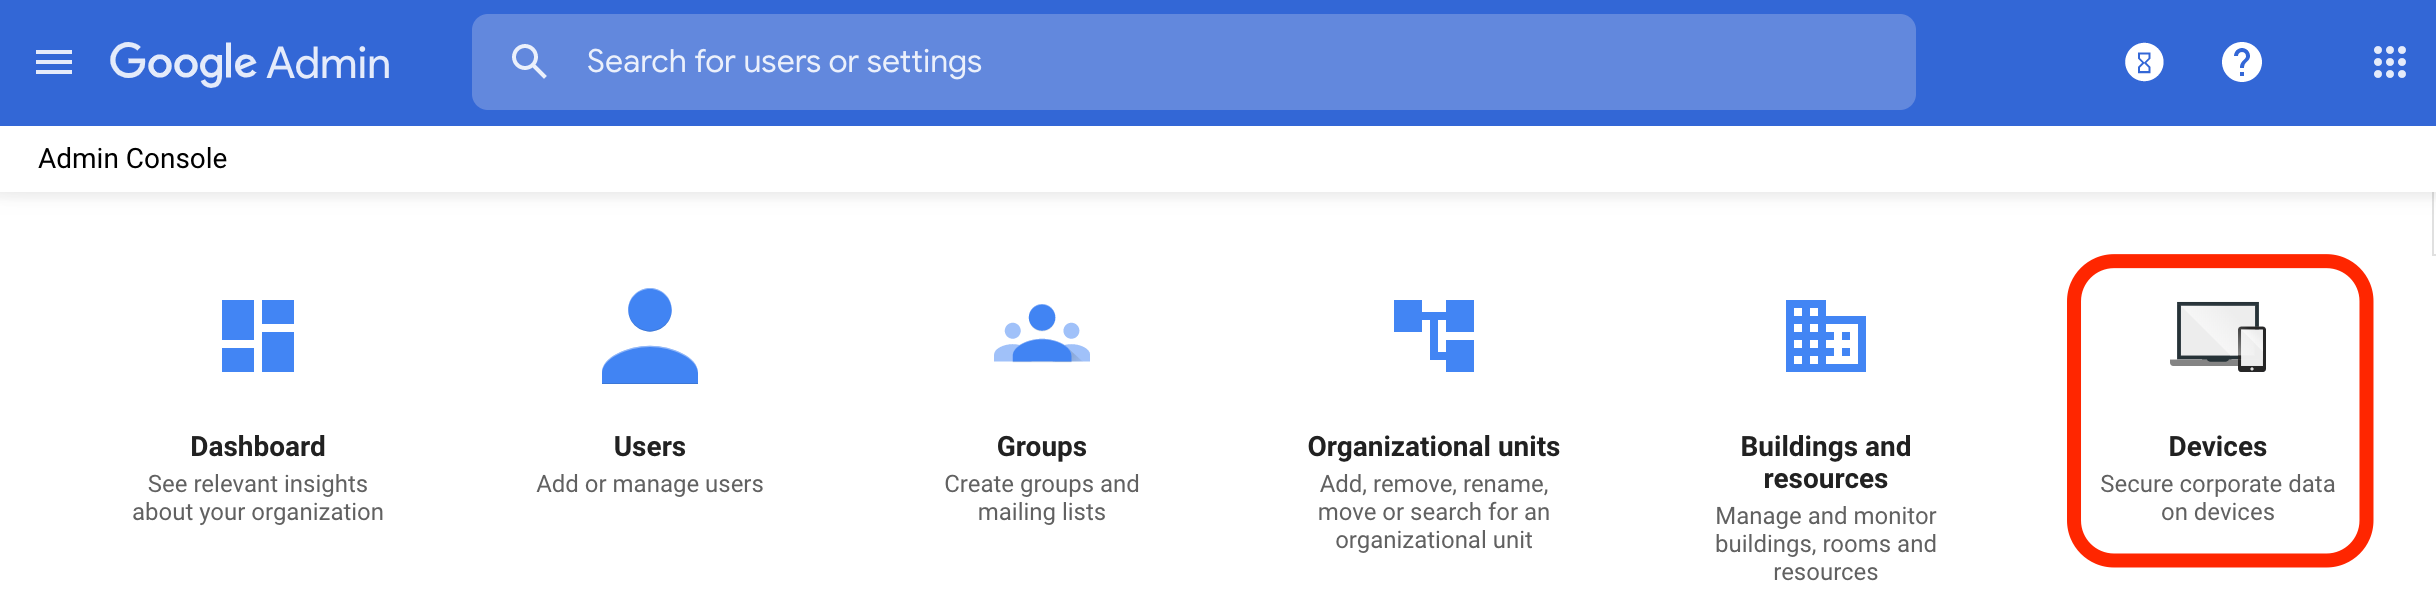Open Organizational units heading link
The width and height of the screenshot is (2436, 594).
click(x=1434, y=446)
